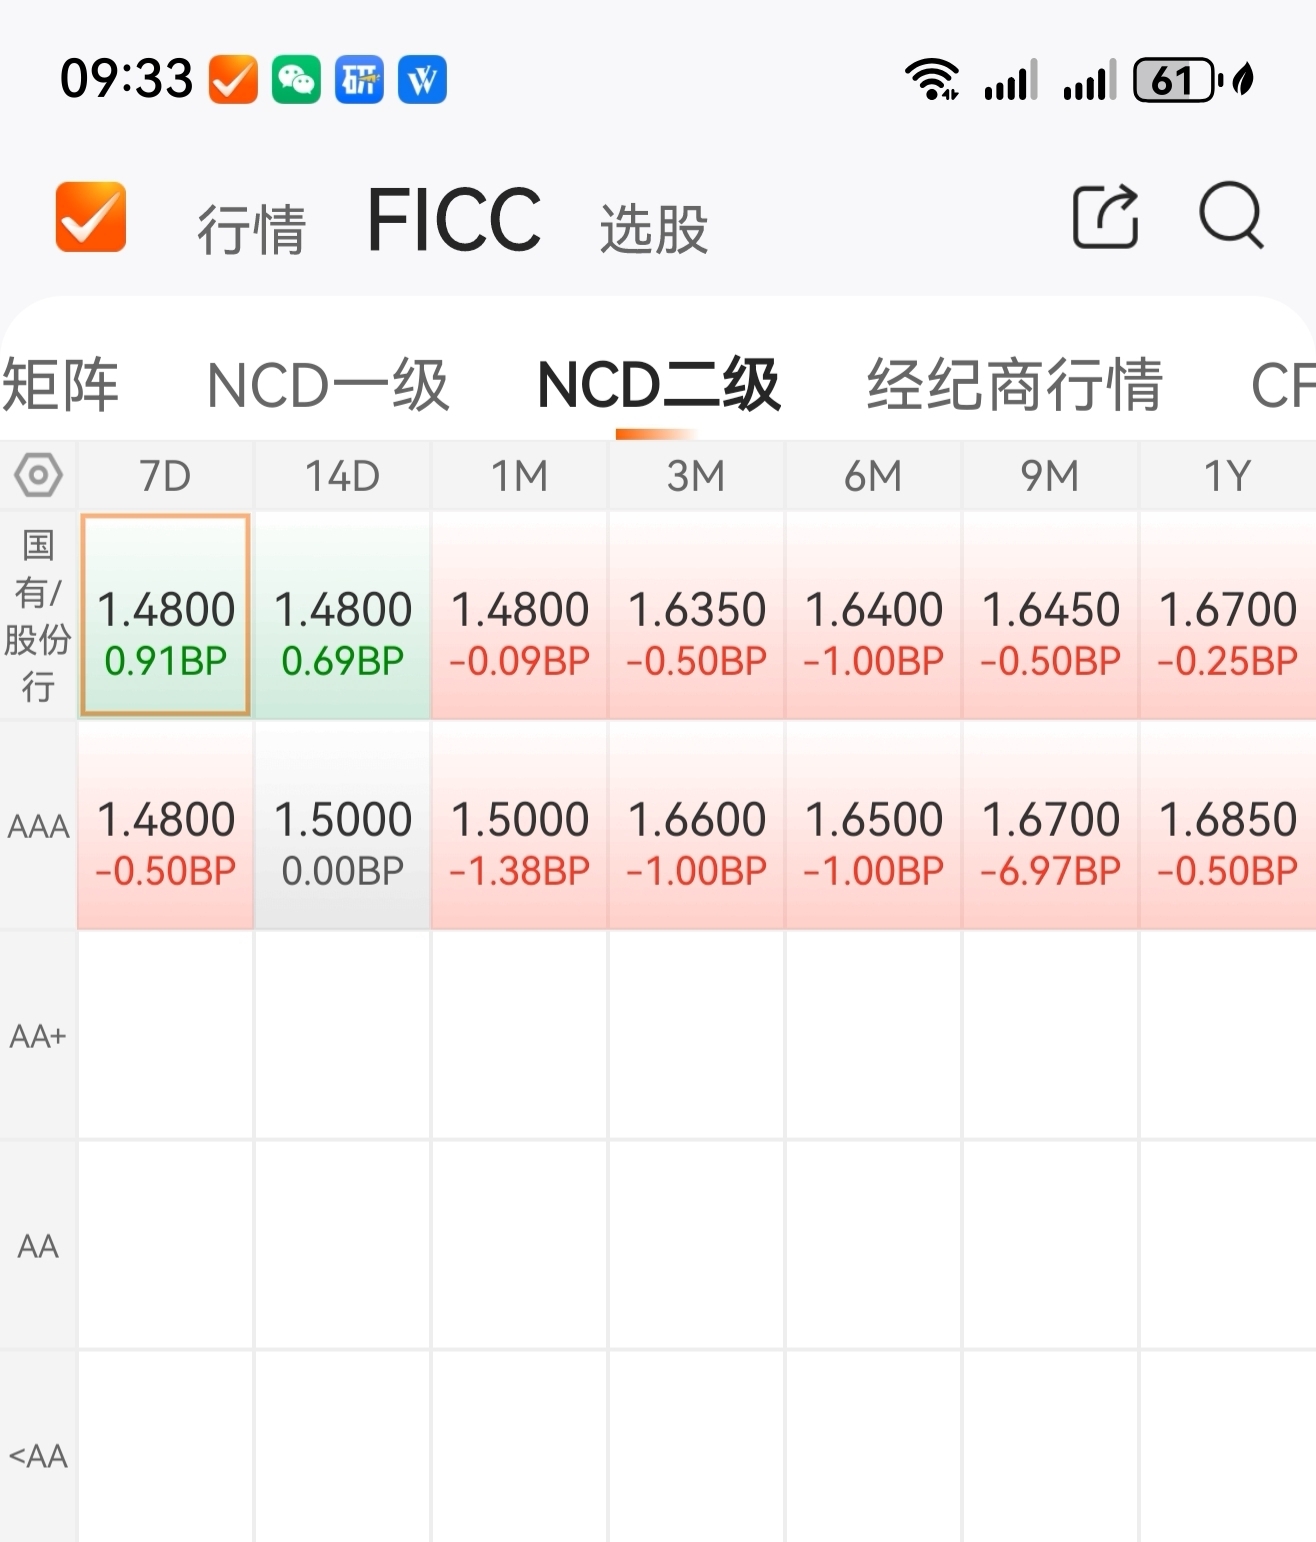Image resolution: width=1316 pixels, height=1542 pixels.
Task: Tap the Wi-Fi indicator in status bar
Action: tap(931, 79)
